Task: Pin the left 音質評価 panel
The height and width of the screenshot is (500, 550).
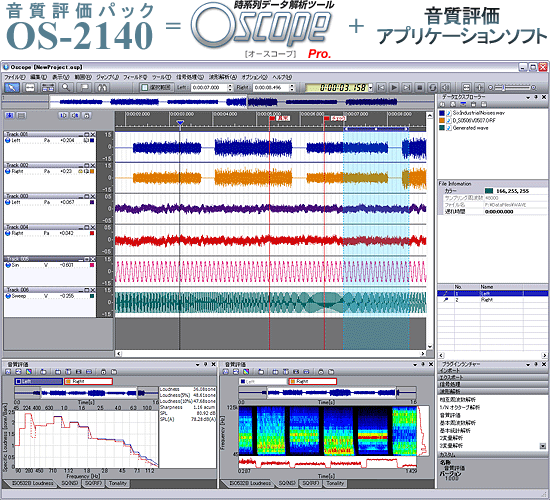Action: pyautogui.click(x=206, y=365)
